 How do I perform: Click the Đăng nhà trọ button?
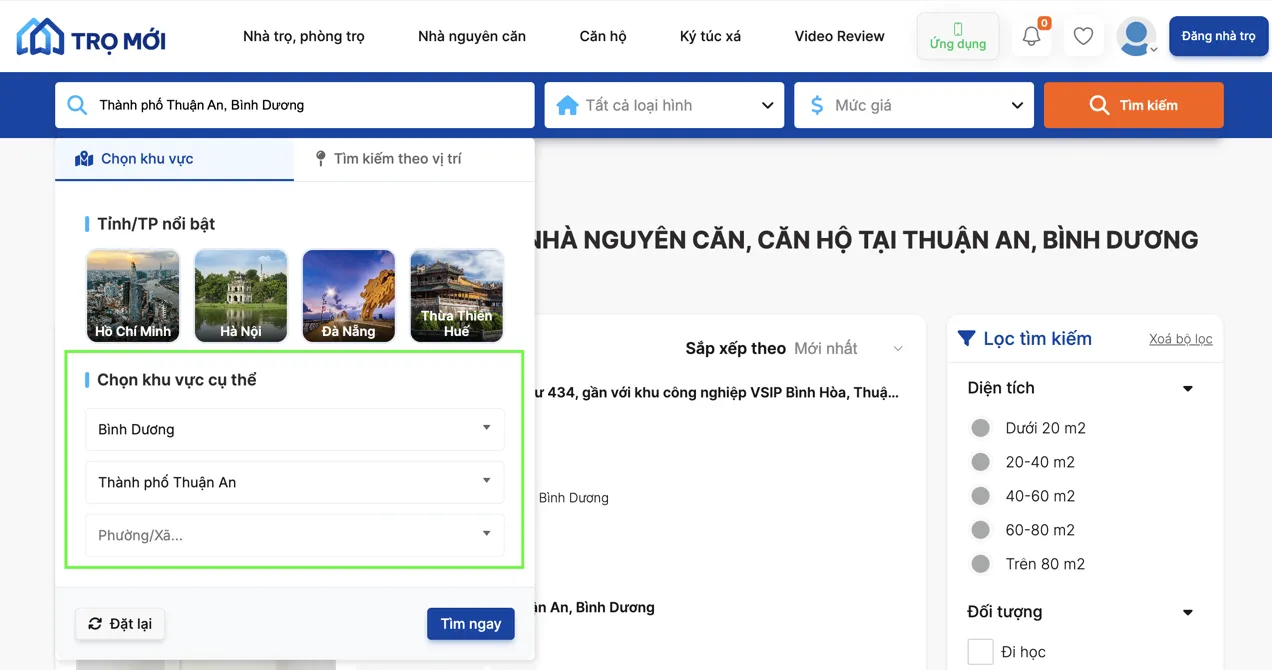1219,36
